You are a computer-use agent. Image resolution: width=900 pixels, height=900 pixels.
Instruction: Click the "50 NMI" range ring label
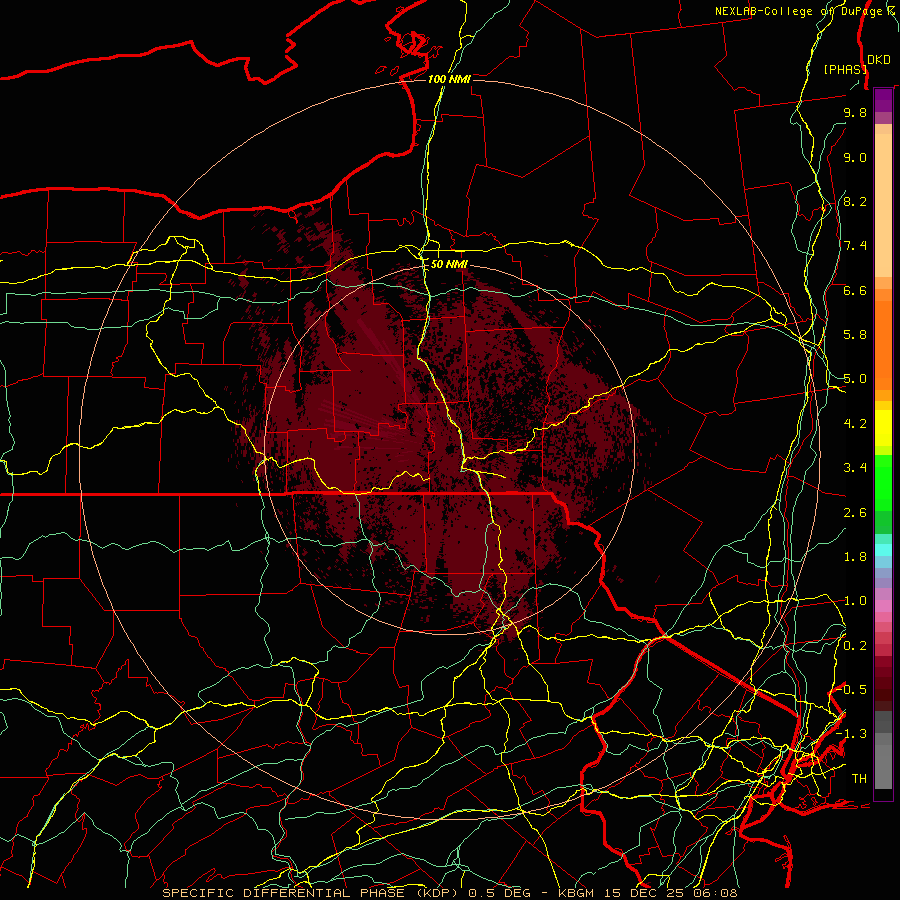pyautogui.click(x=449, y=264)
